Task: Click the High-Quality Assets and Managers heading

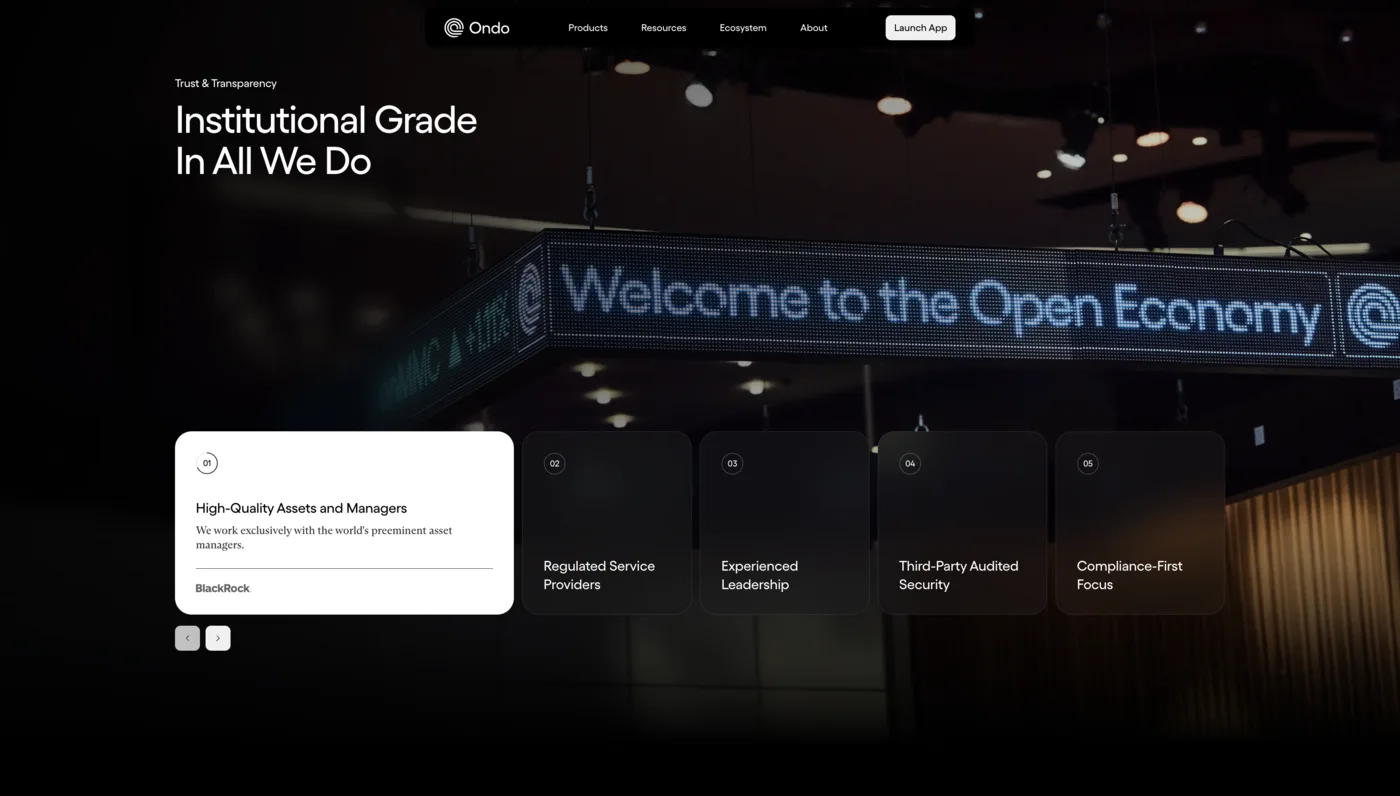Action: (301, 508)
